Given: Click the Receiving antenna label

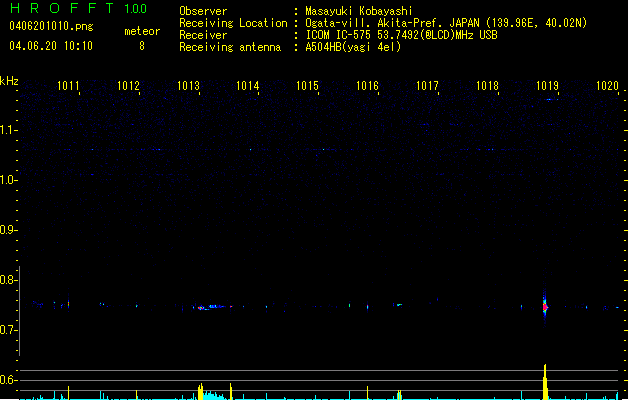Looking at the screenshot, I should coord(230,47).
